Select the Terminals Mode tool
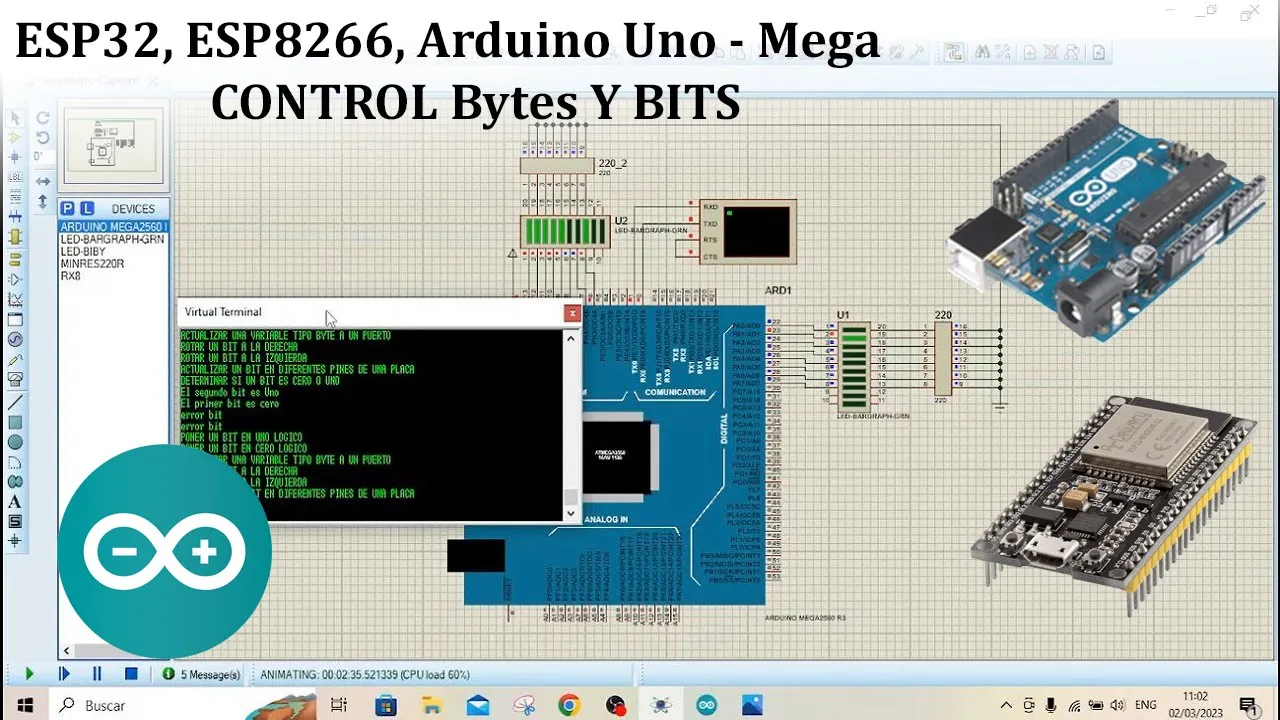1280x720 pixels. tap(15, 258)
